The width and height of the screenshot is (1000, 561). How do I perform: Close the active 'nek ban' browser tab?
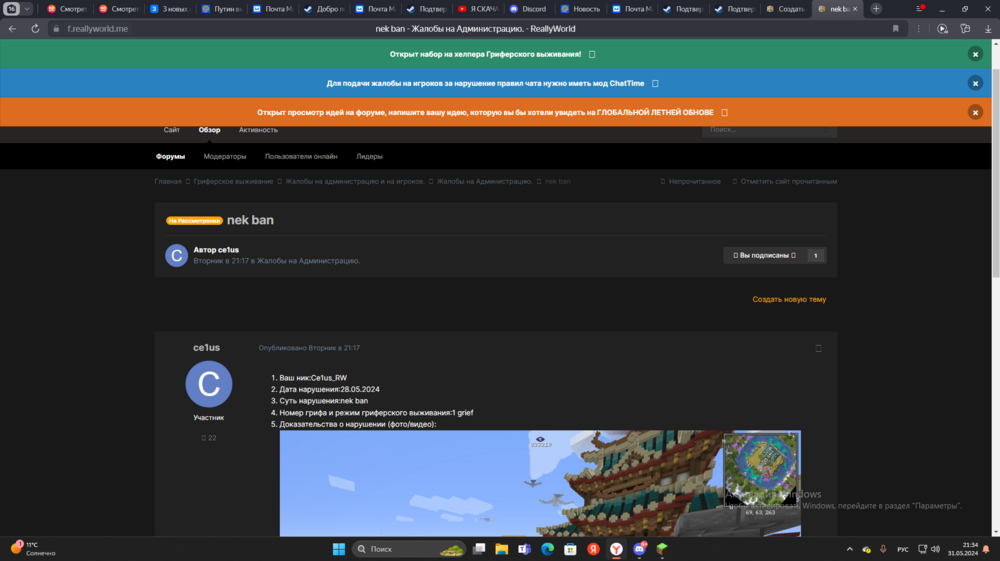855,9
